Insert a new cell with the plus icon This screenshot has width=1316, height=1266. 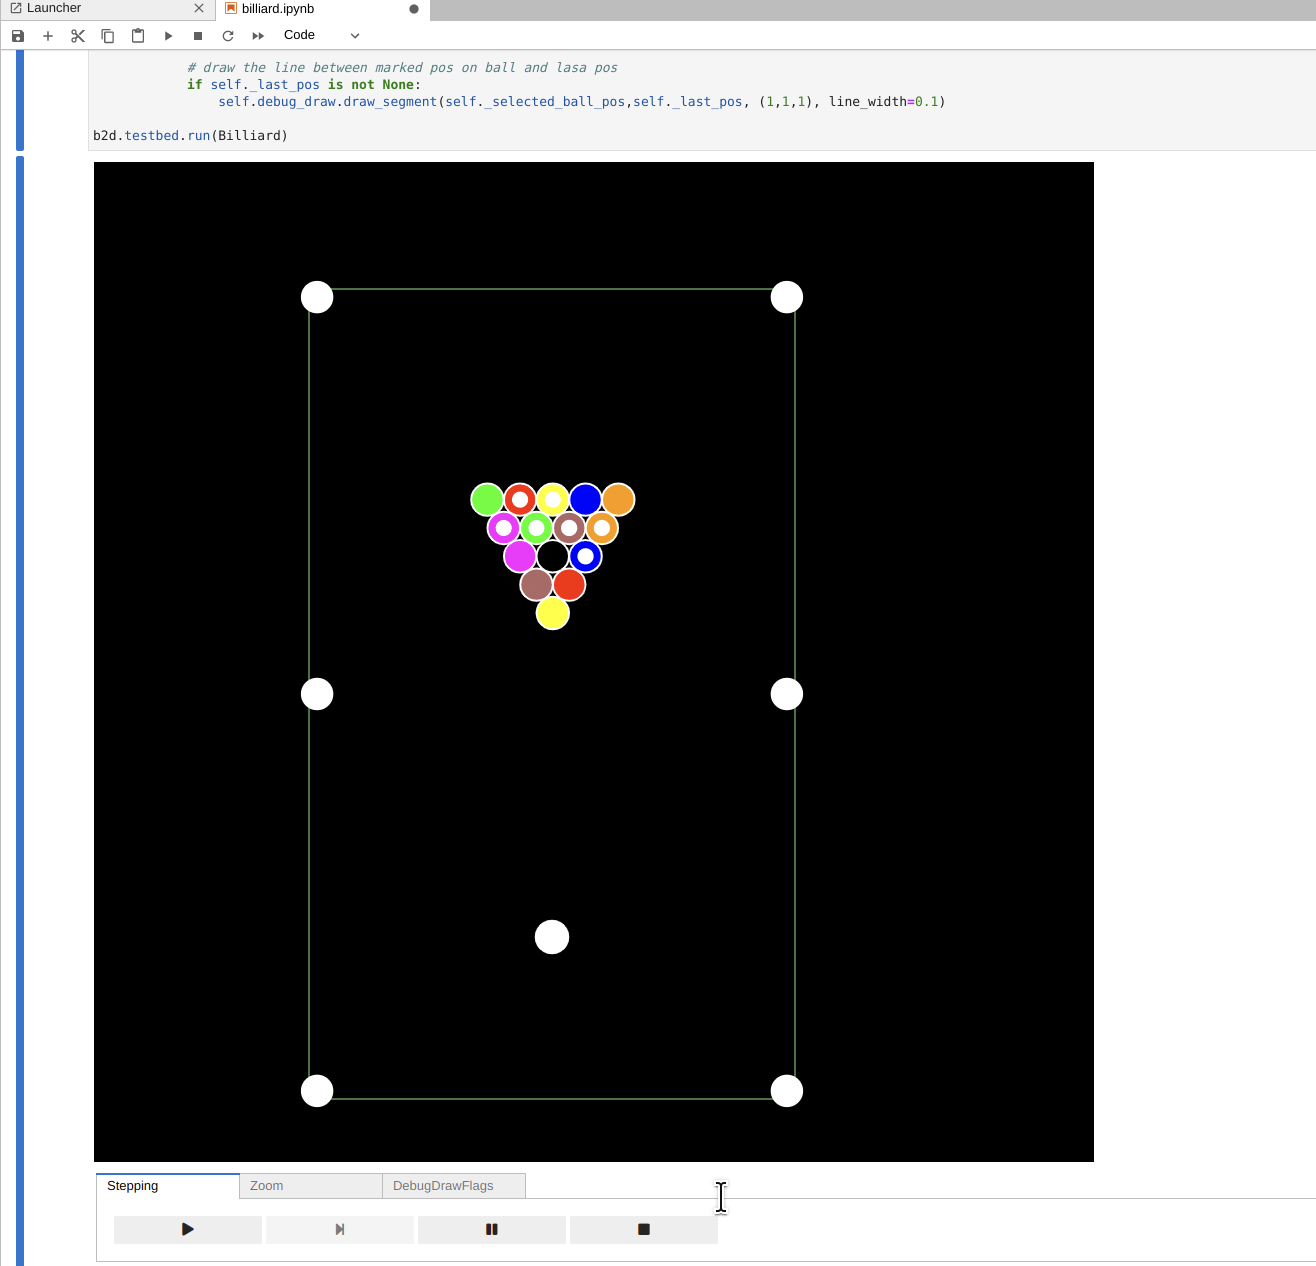point(48,36)
